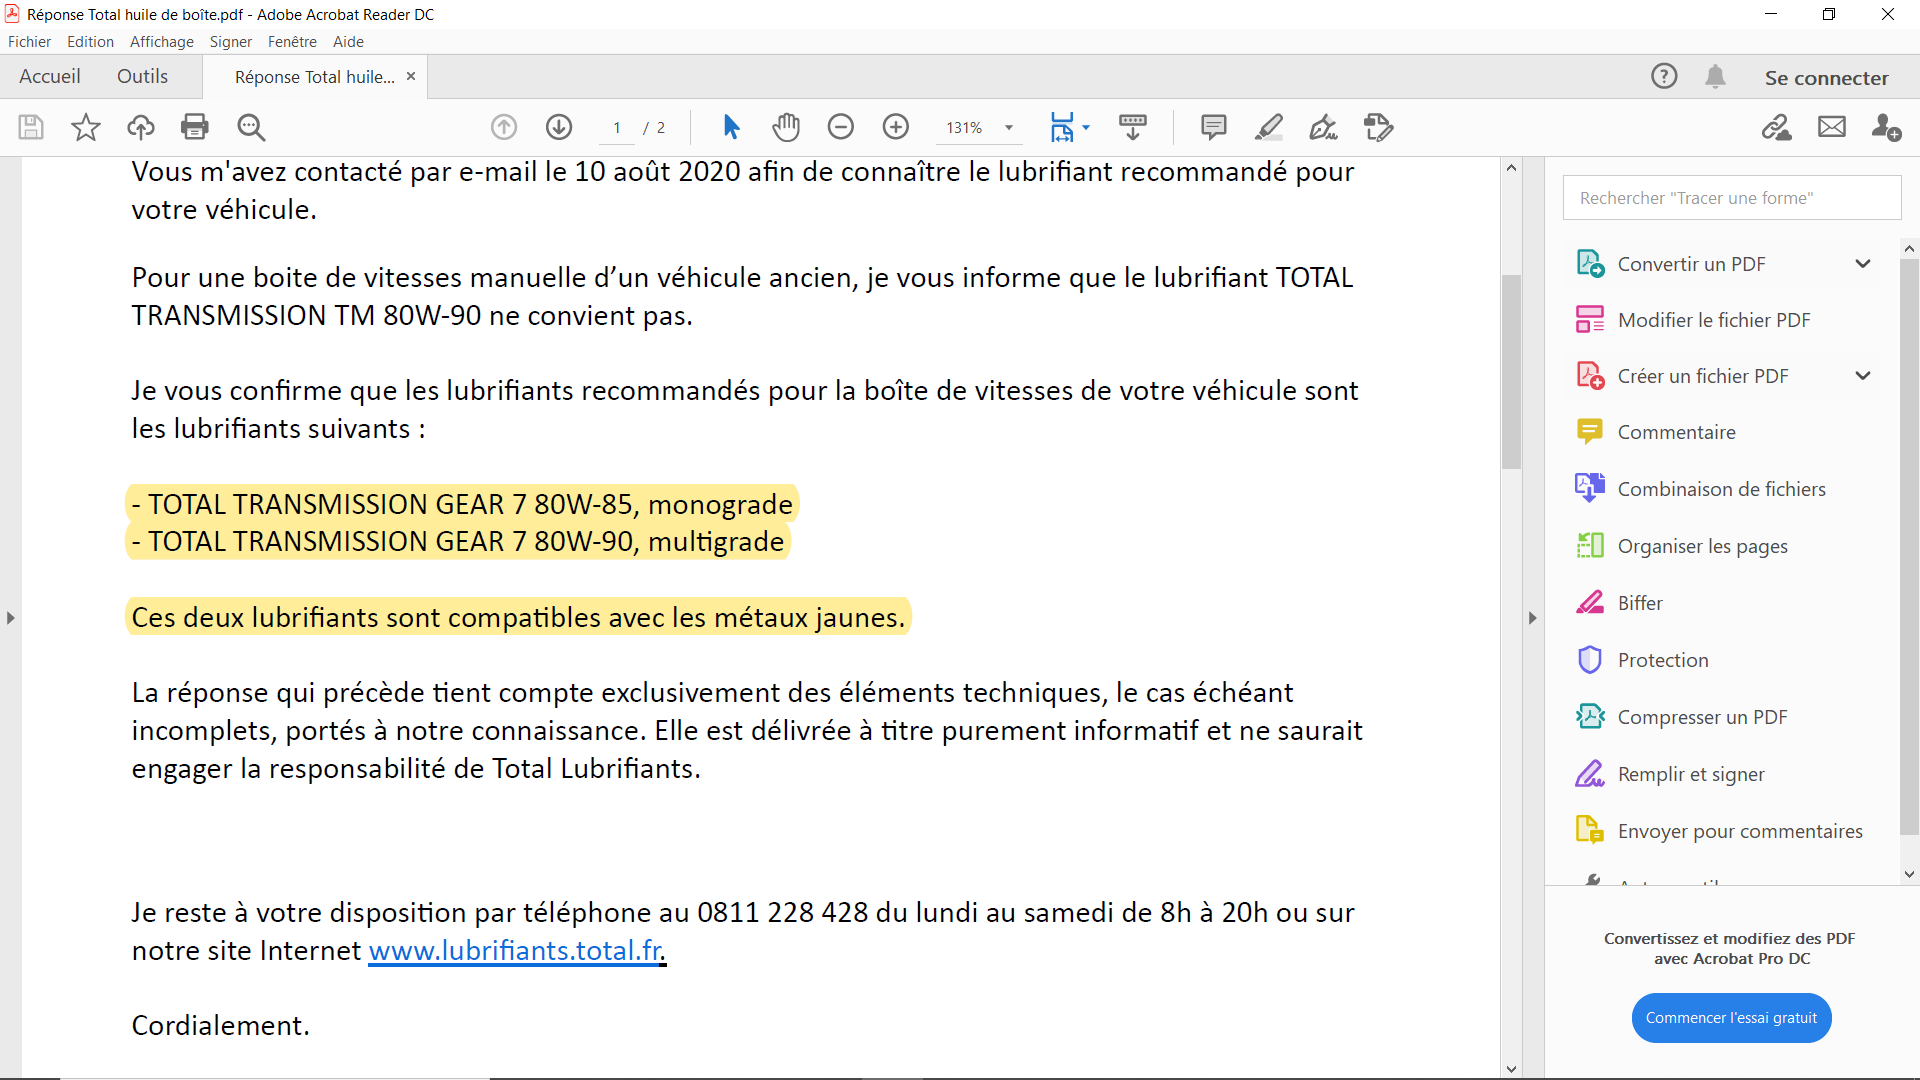1920x1080 pixels.
Task: Click the zoom in plus icon
Action: pyautogui.click(x=896, y=127)
